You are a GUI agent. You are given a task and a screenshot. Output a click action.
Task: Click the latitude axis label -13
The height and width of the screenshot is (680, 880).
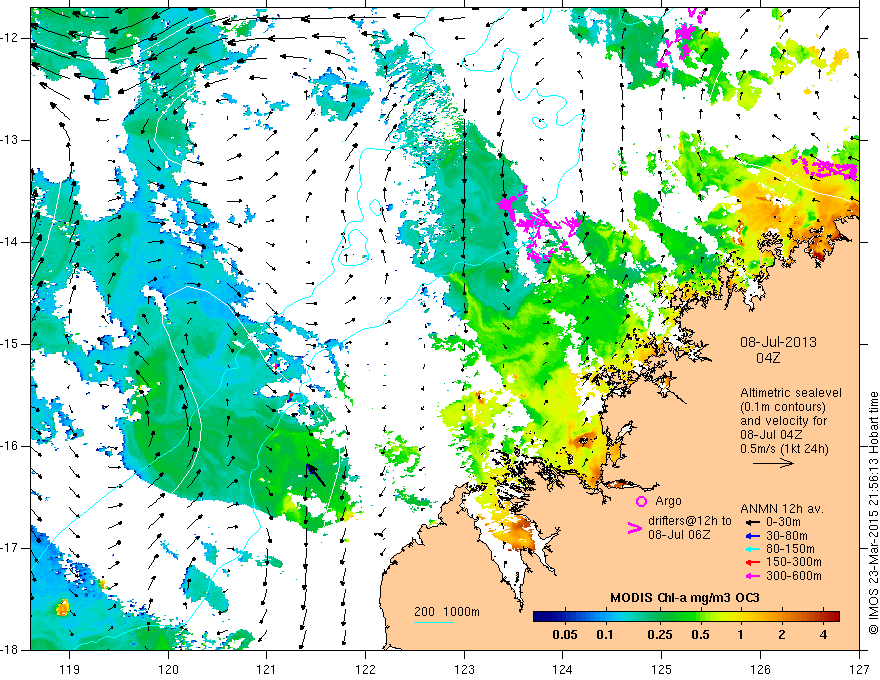(10, 140)
